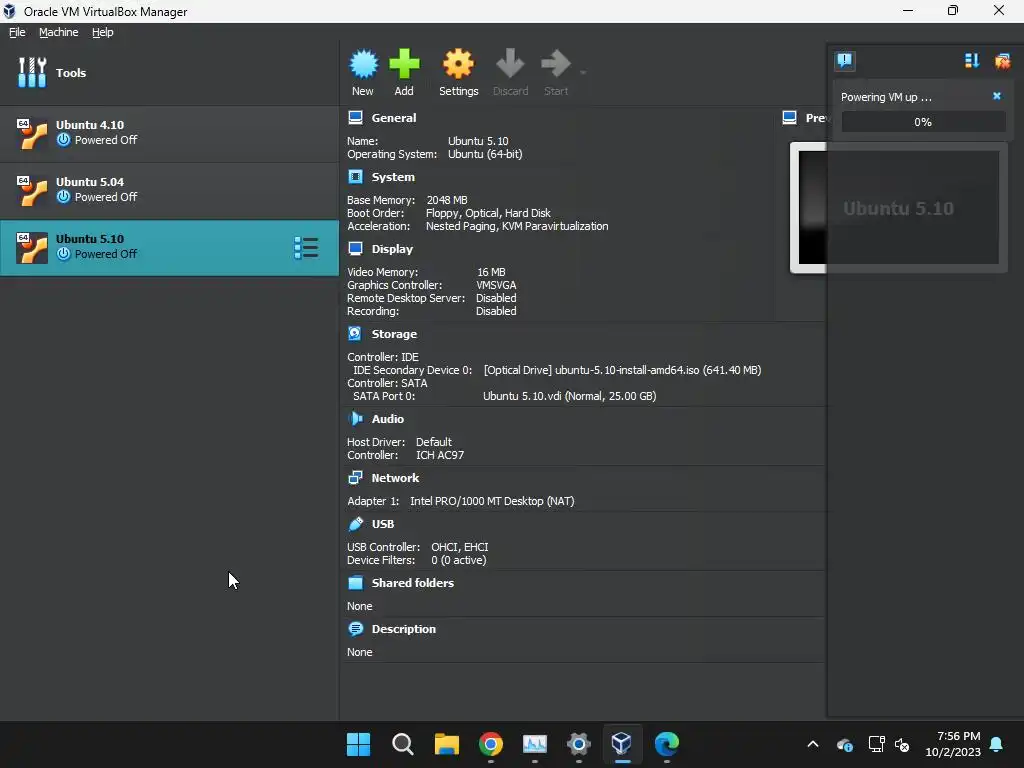1024x768 pixels.
Task: Cancel the Powering VM up notification
Action: point(997,96)
